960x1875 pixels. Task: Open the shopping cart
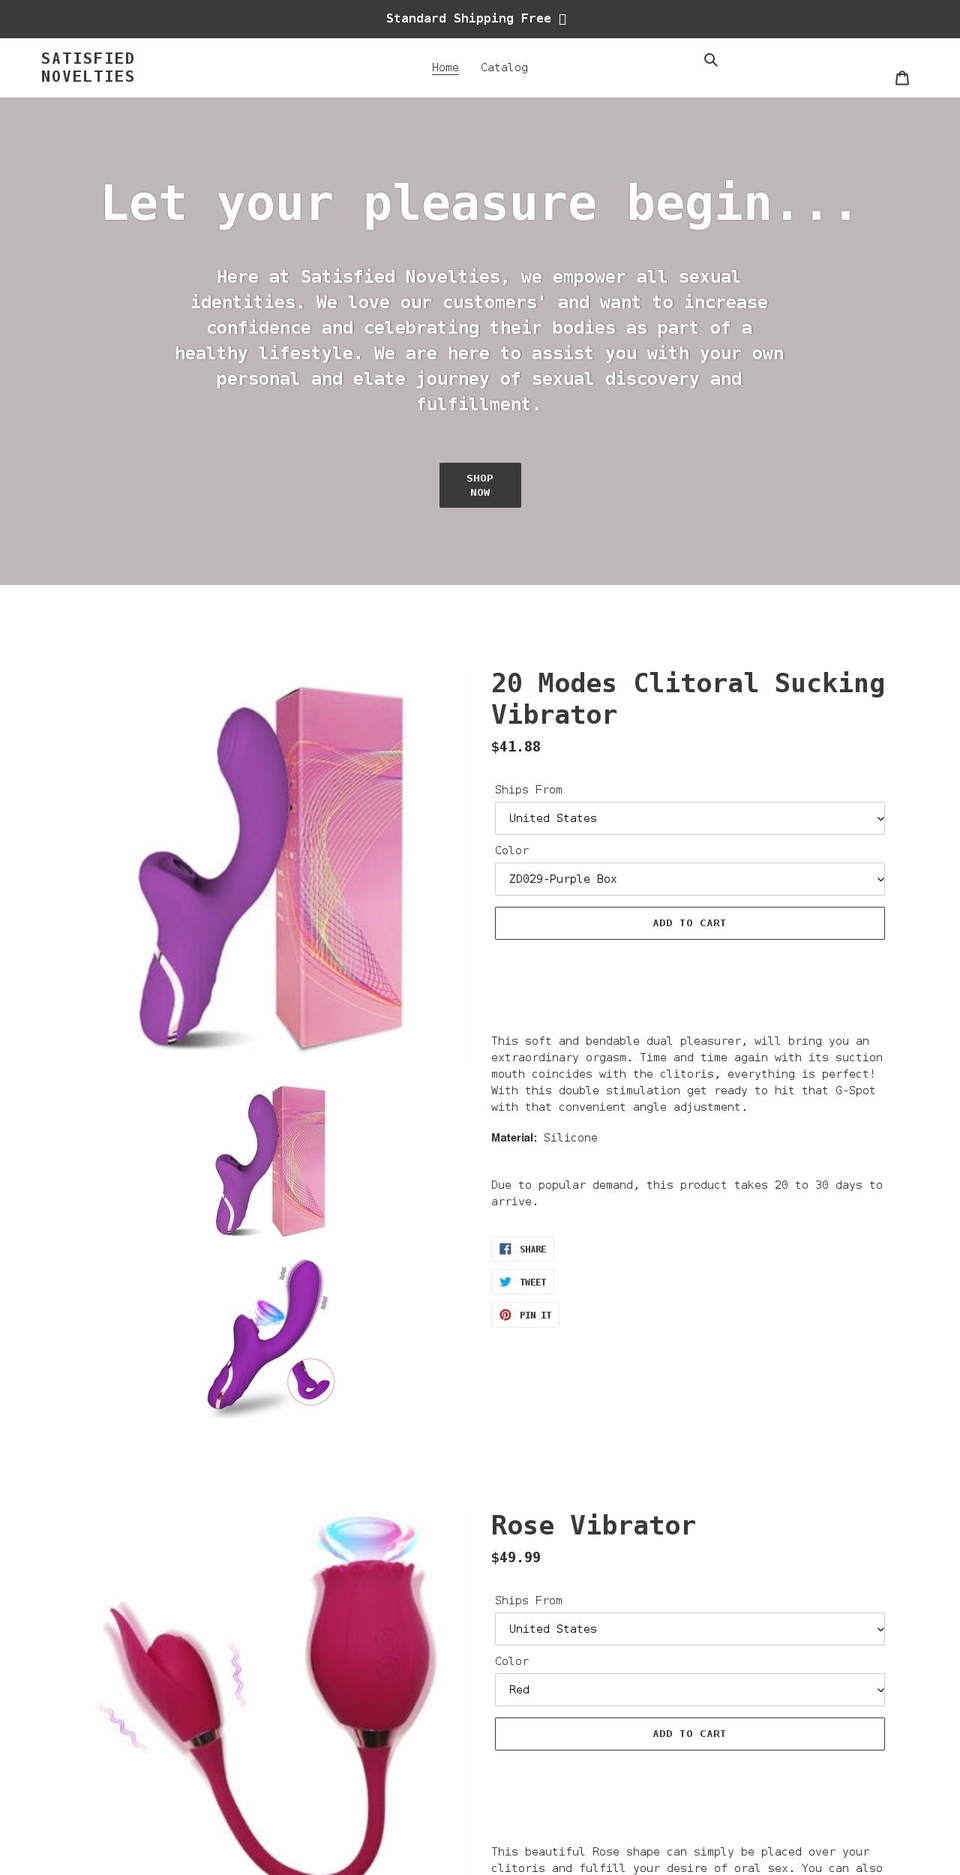tap(902, 77)
